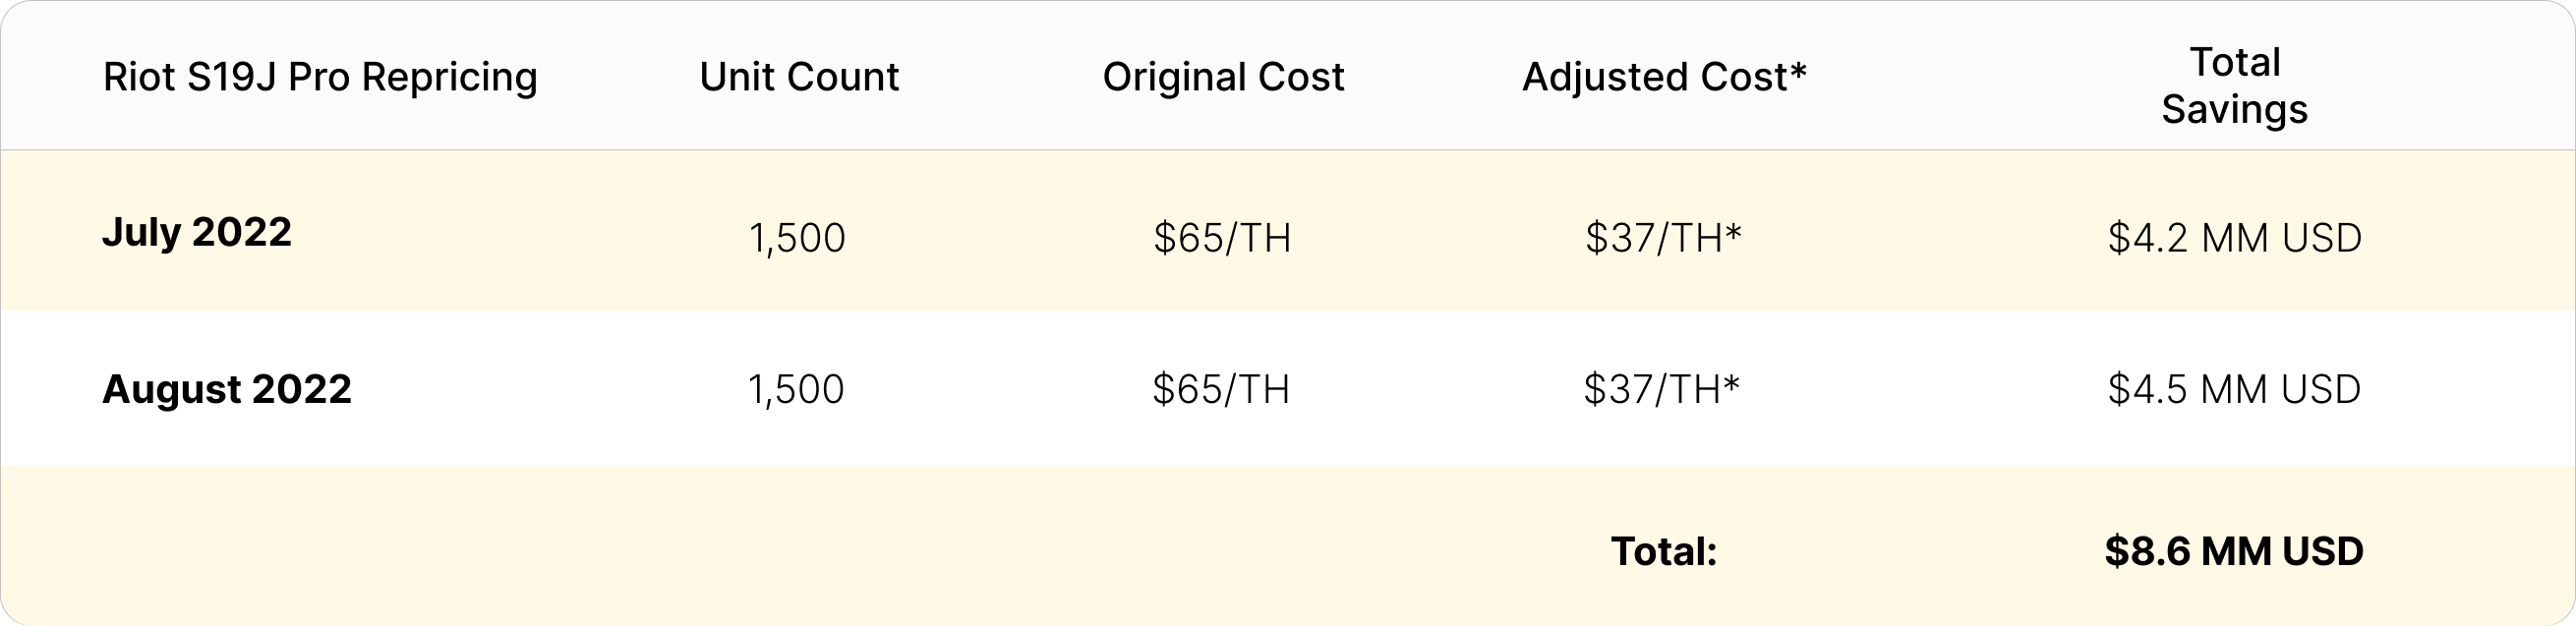Click August 2022 original cost $65/TH
Viewport: 2576px width, 626px height.
point(1221,389)
